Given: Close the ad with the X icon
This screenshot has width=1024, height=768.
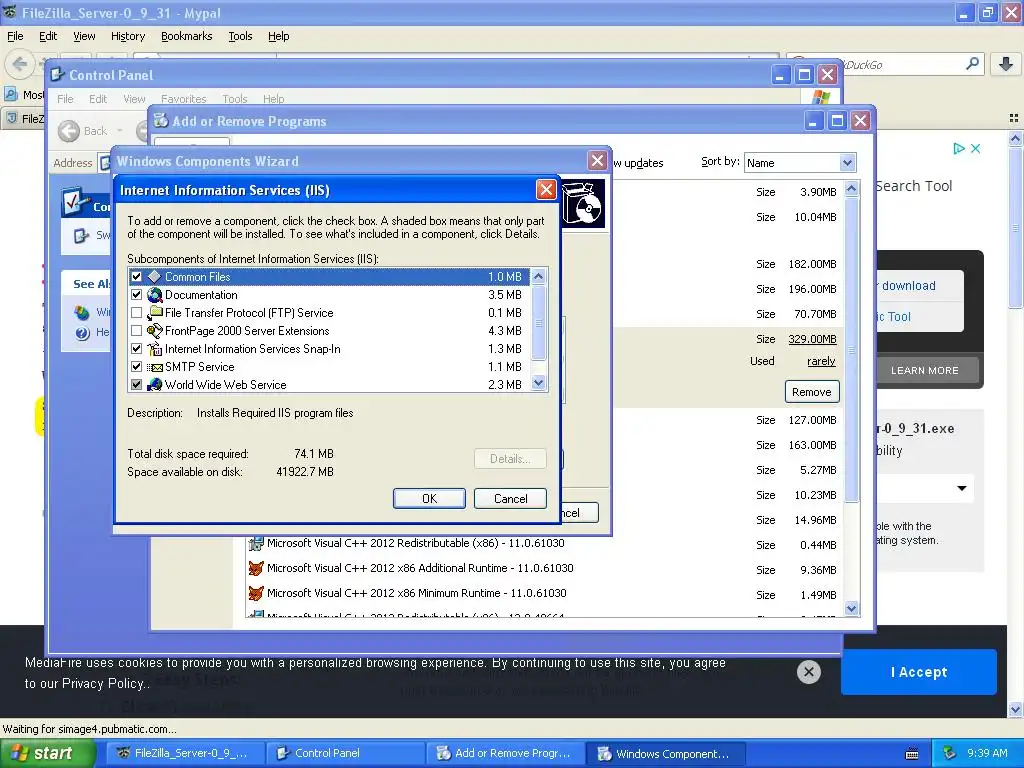Looking at the screenshot, I should 976,148.
